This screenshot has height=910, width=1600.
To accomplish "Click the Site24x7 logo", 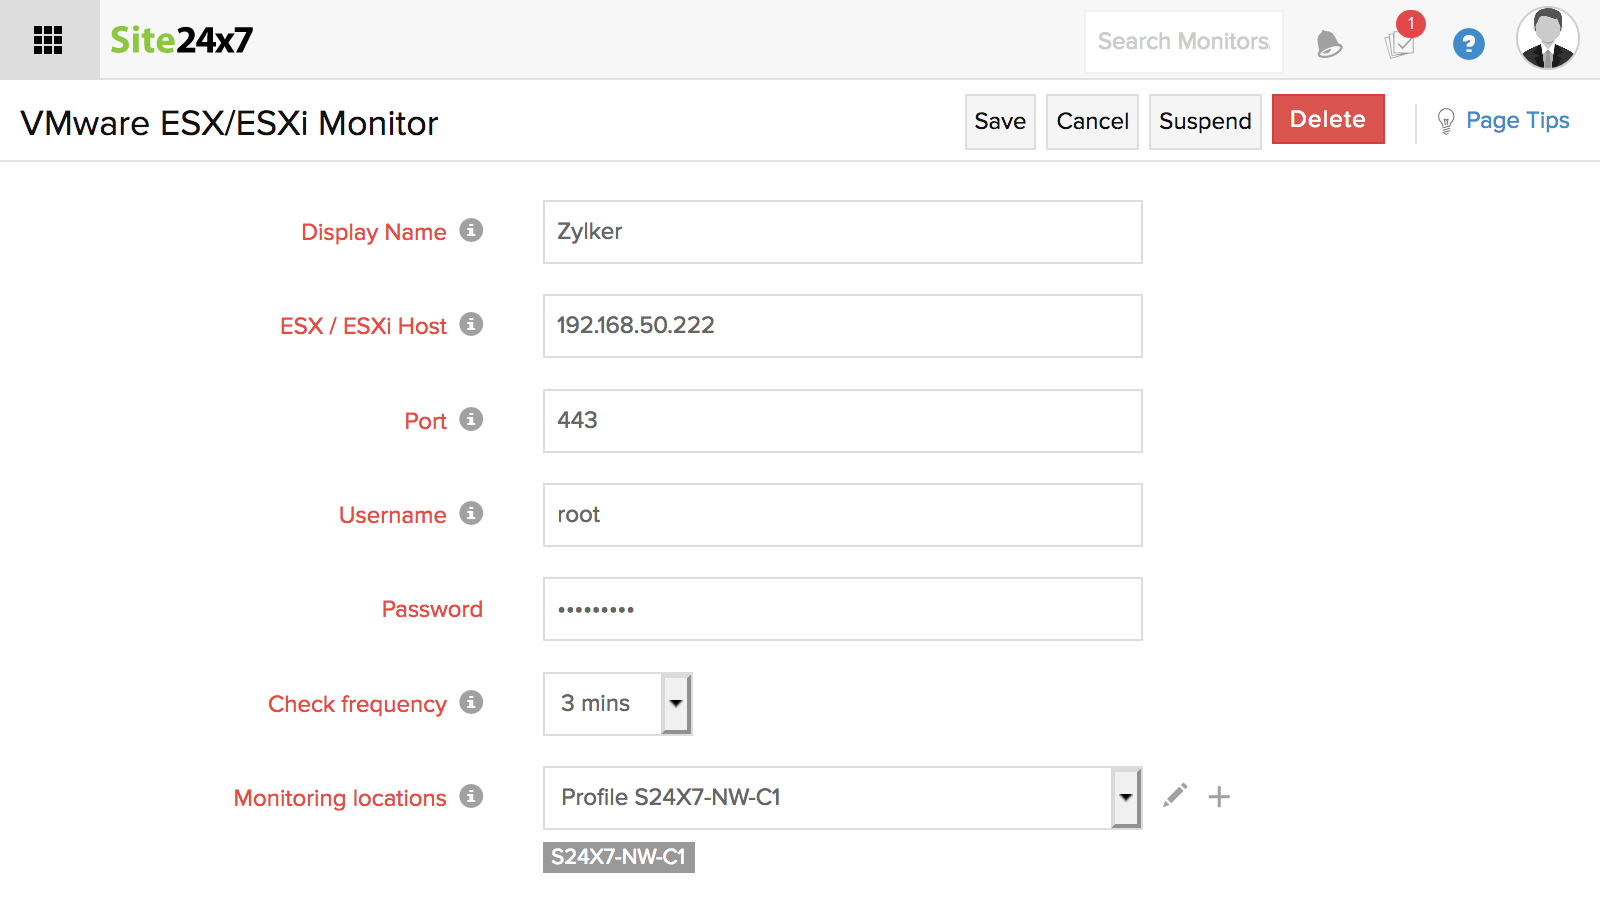I will (x=181, y=40).
